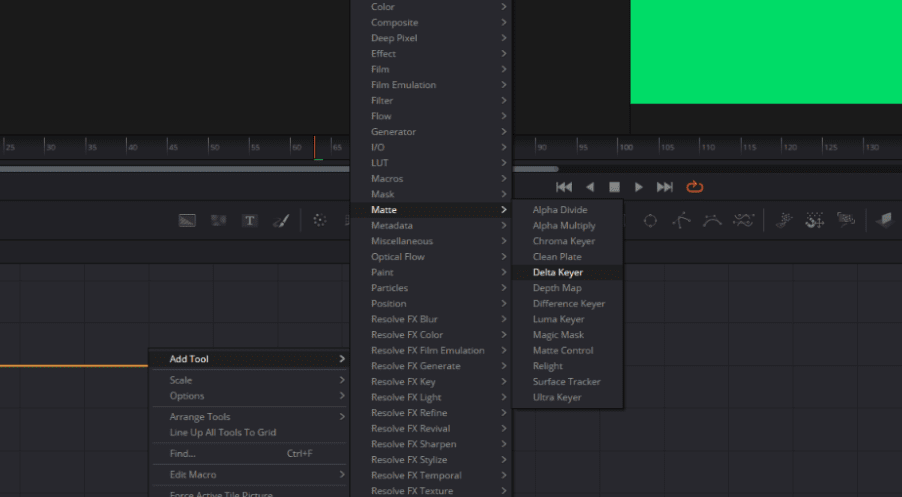Open the Optical Flow tool category
Image resolution: width=902 pixels, height=497 pixels.
431,257
